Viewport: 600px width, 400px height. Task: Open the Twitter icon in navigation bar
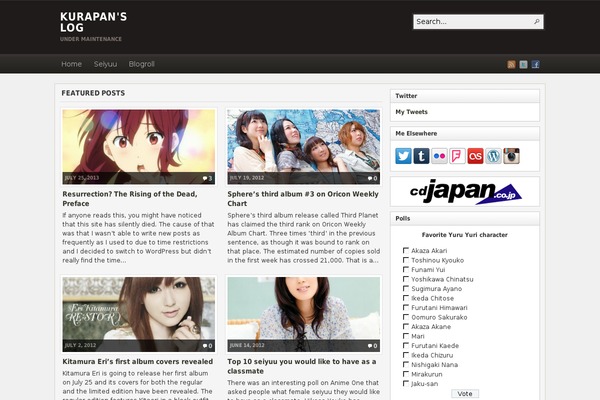click(523, 64)
